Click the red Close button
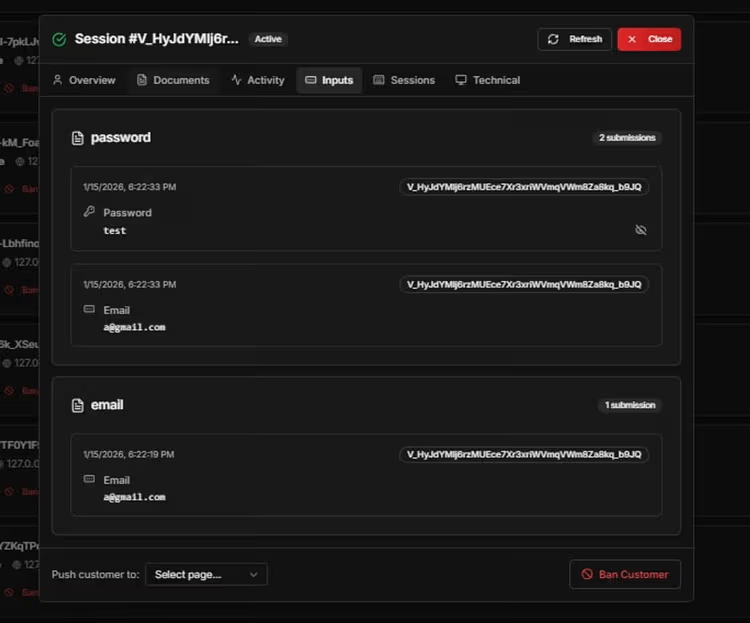Image resolution: width=750 pixels, height=623 pixels. tap(649, 39)
